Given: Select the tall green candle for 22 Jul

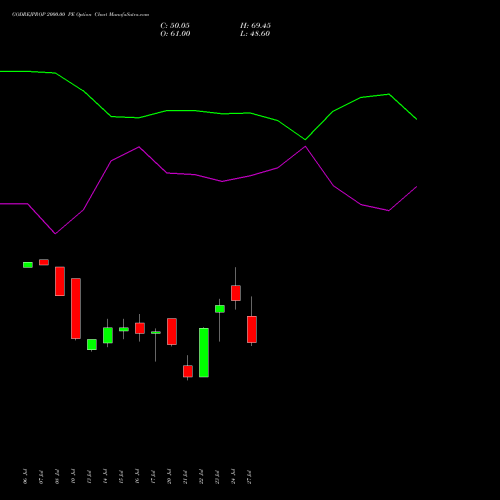Looking at the screenshot, I should pos(204,352).
